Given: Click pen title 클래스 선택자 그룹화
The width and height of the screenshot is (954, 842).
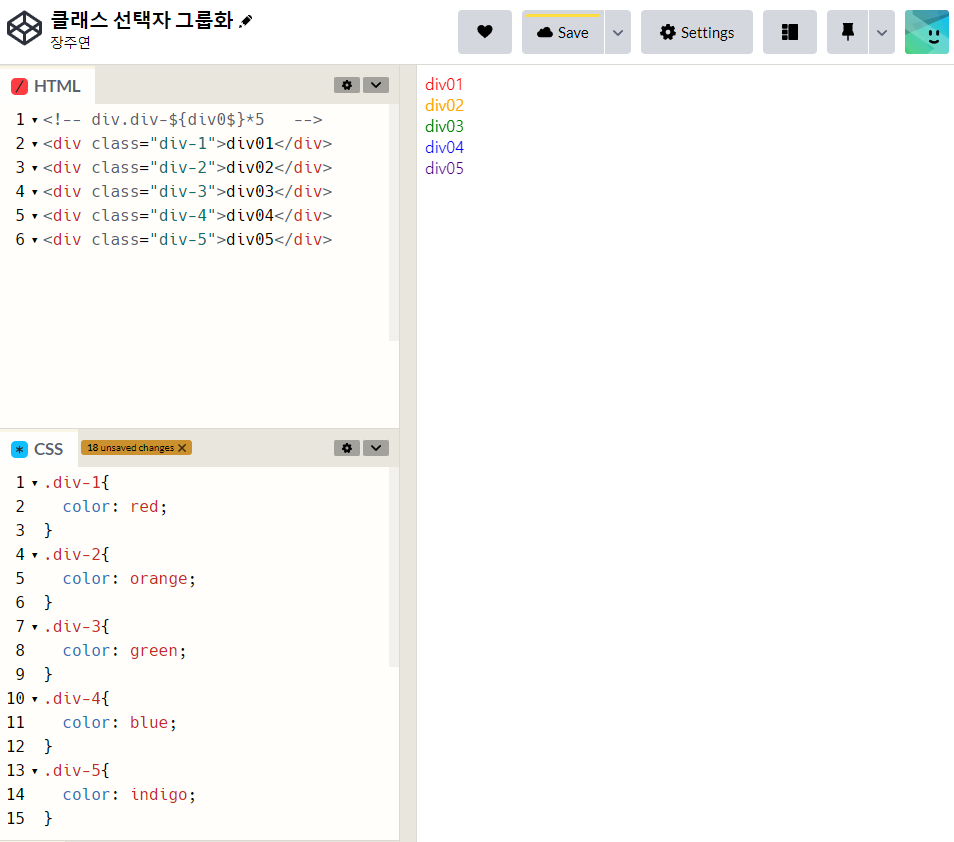Looking at the screenshot, I should pyautogui.click(x=142, y=20).
